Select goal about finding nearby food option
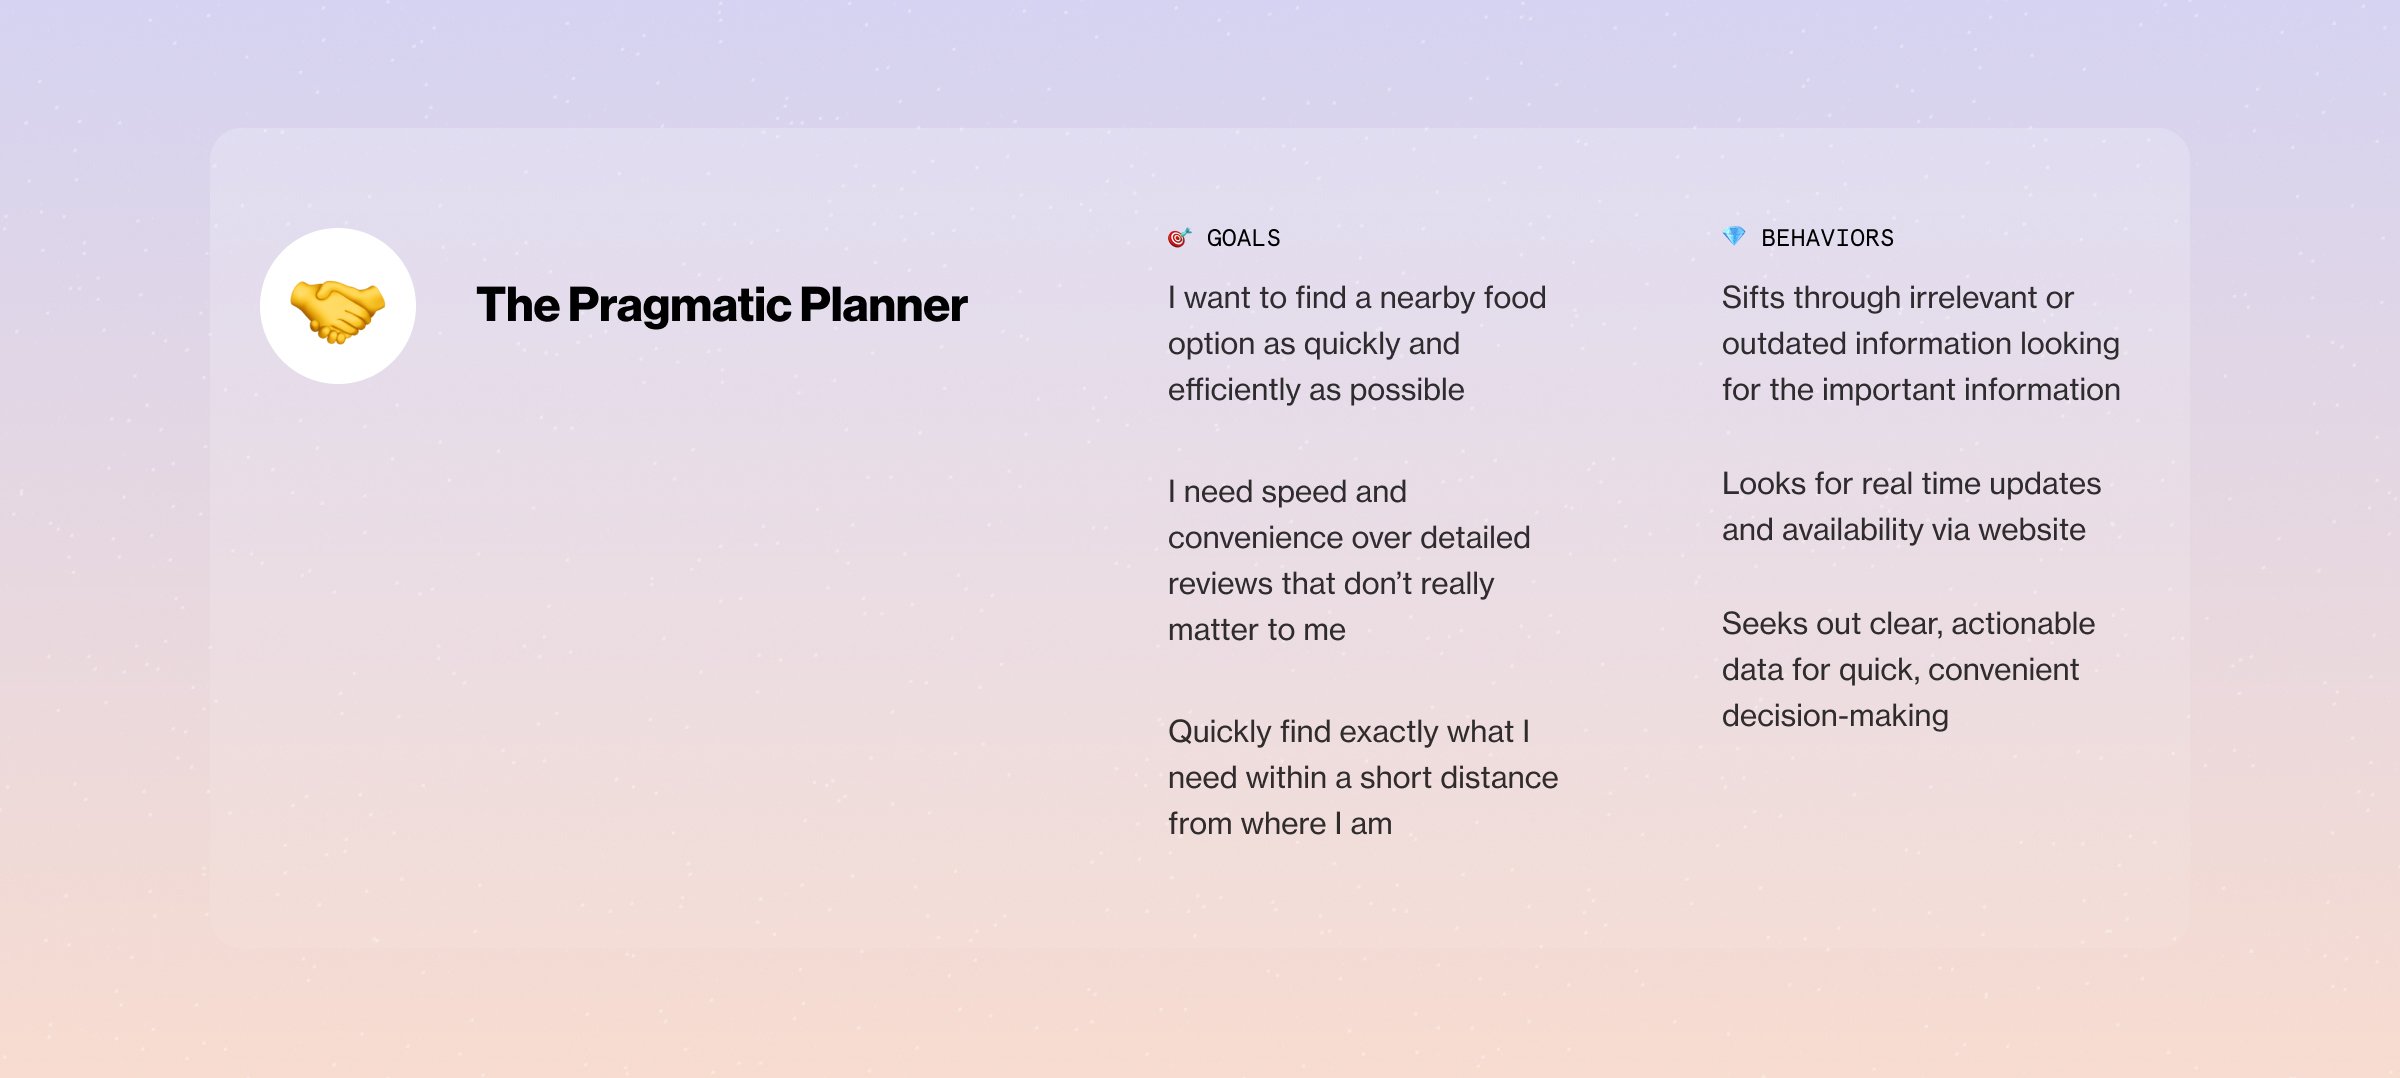This screenshot has height=1078, width=2400. coord(1357,343)
